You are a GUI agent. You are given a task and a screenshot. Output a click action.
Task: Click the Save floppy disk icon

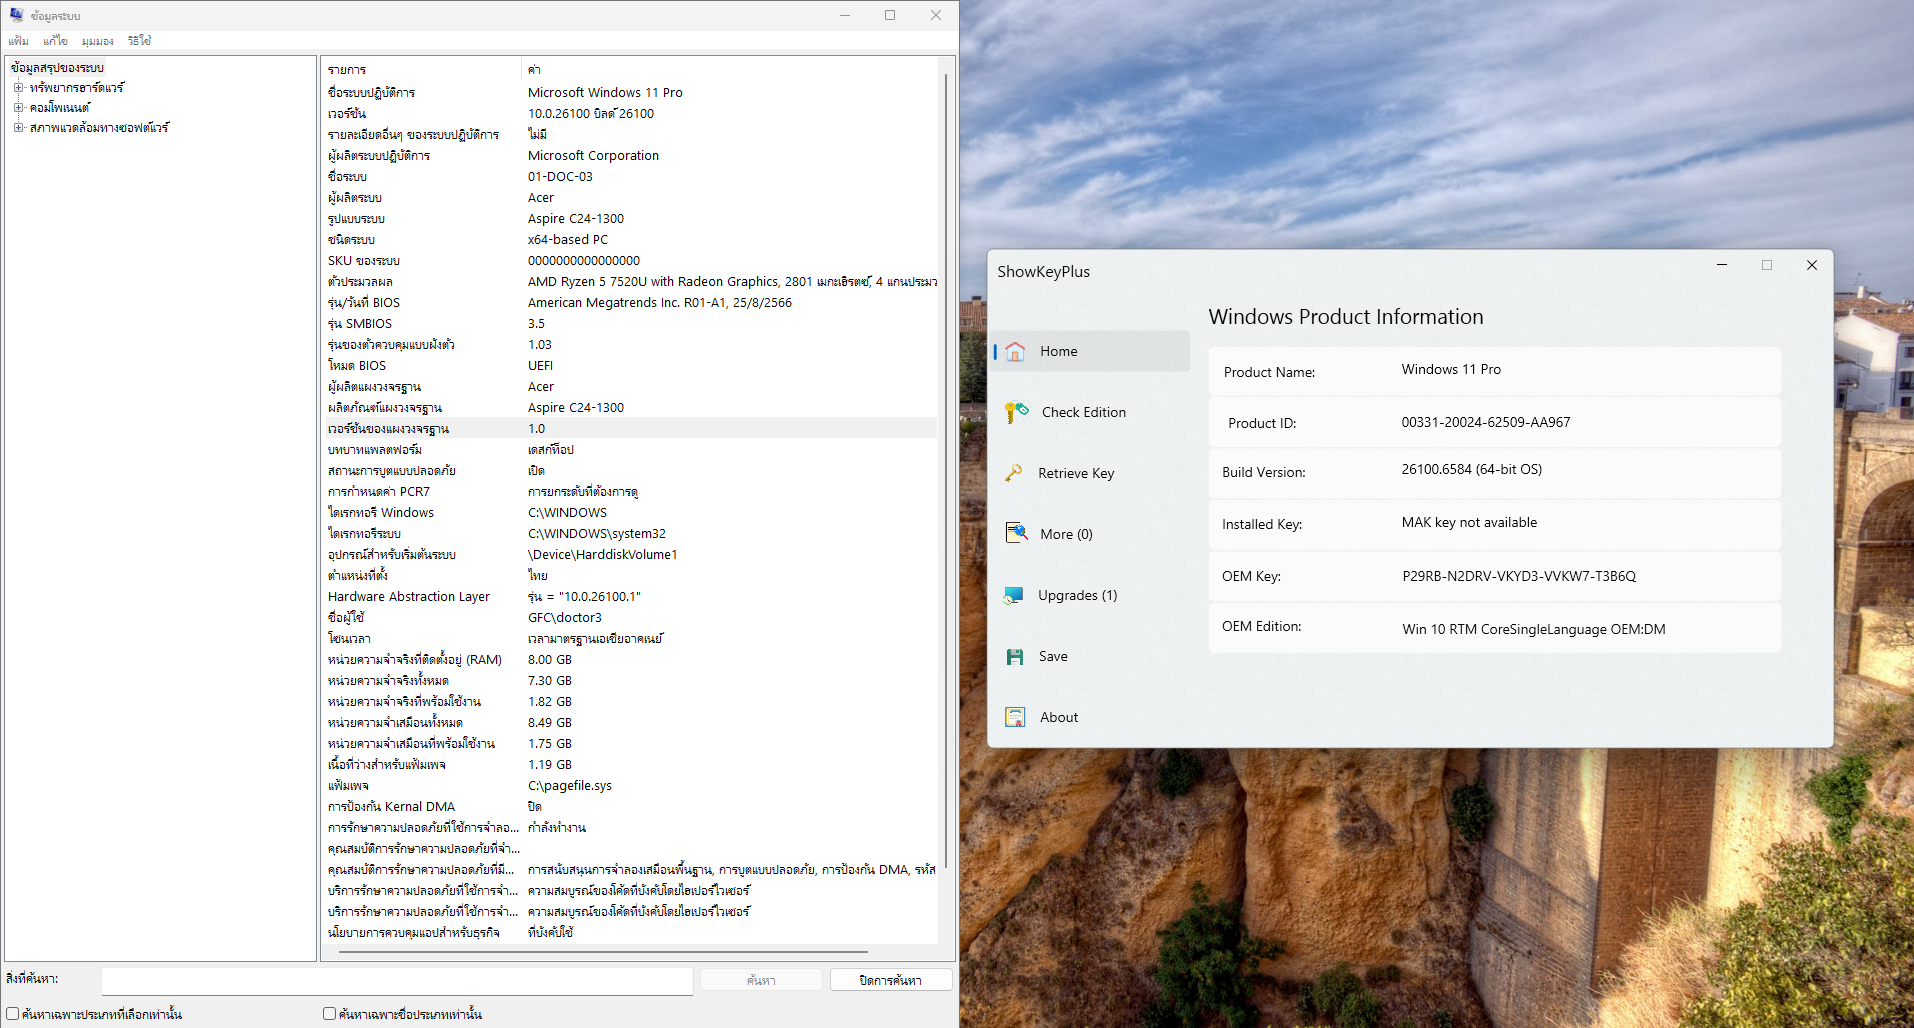(x=1015, y=657)
